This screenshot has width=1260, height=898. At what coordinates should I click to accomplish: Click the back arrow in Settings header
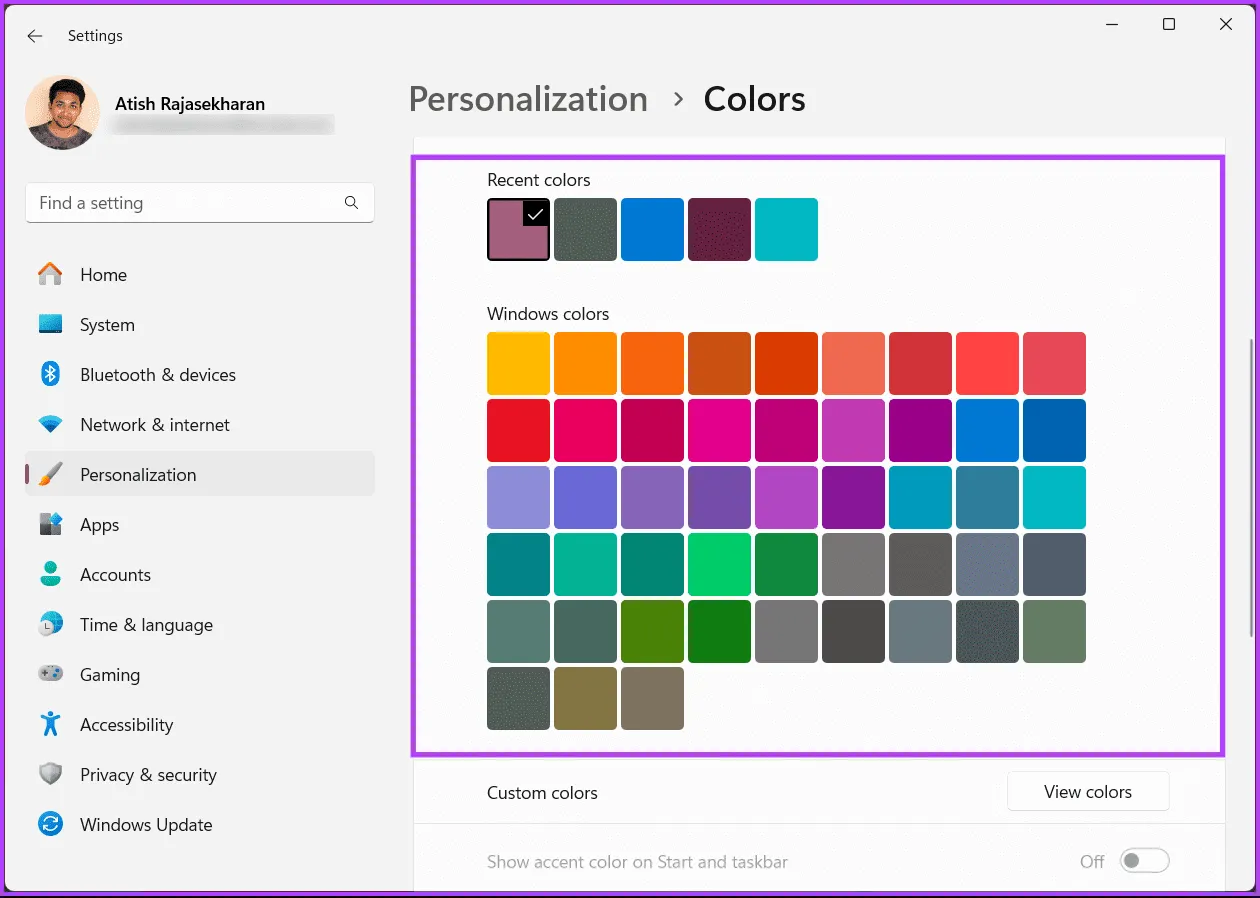click(x=35, y=36)
